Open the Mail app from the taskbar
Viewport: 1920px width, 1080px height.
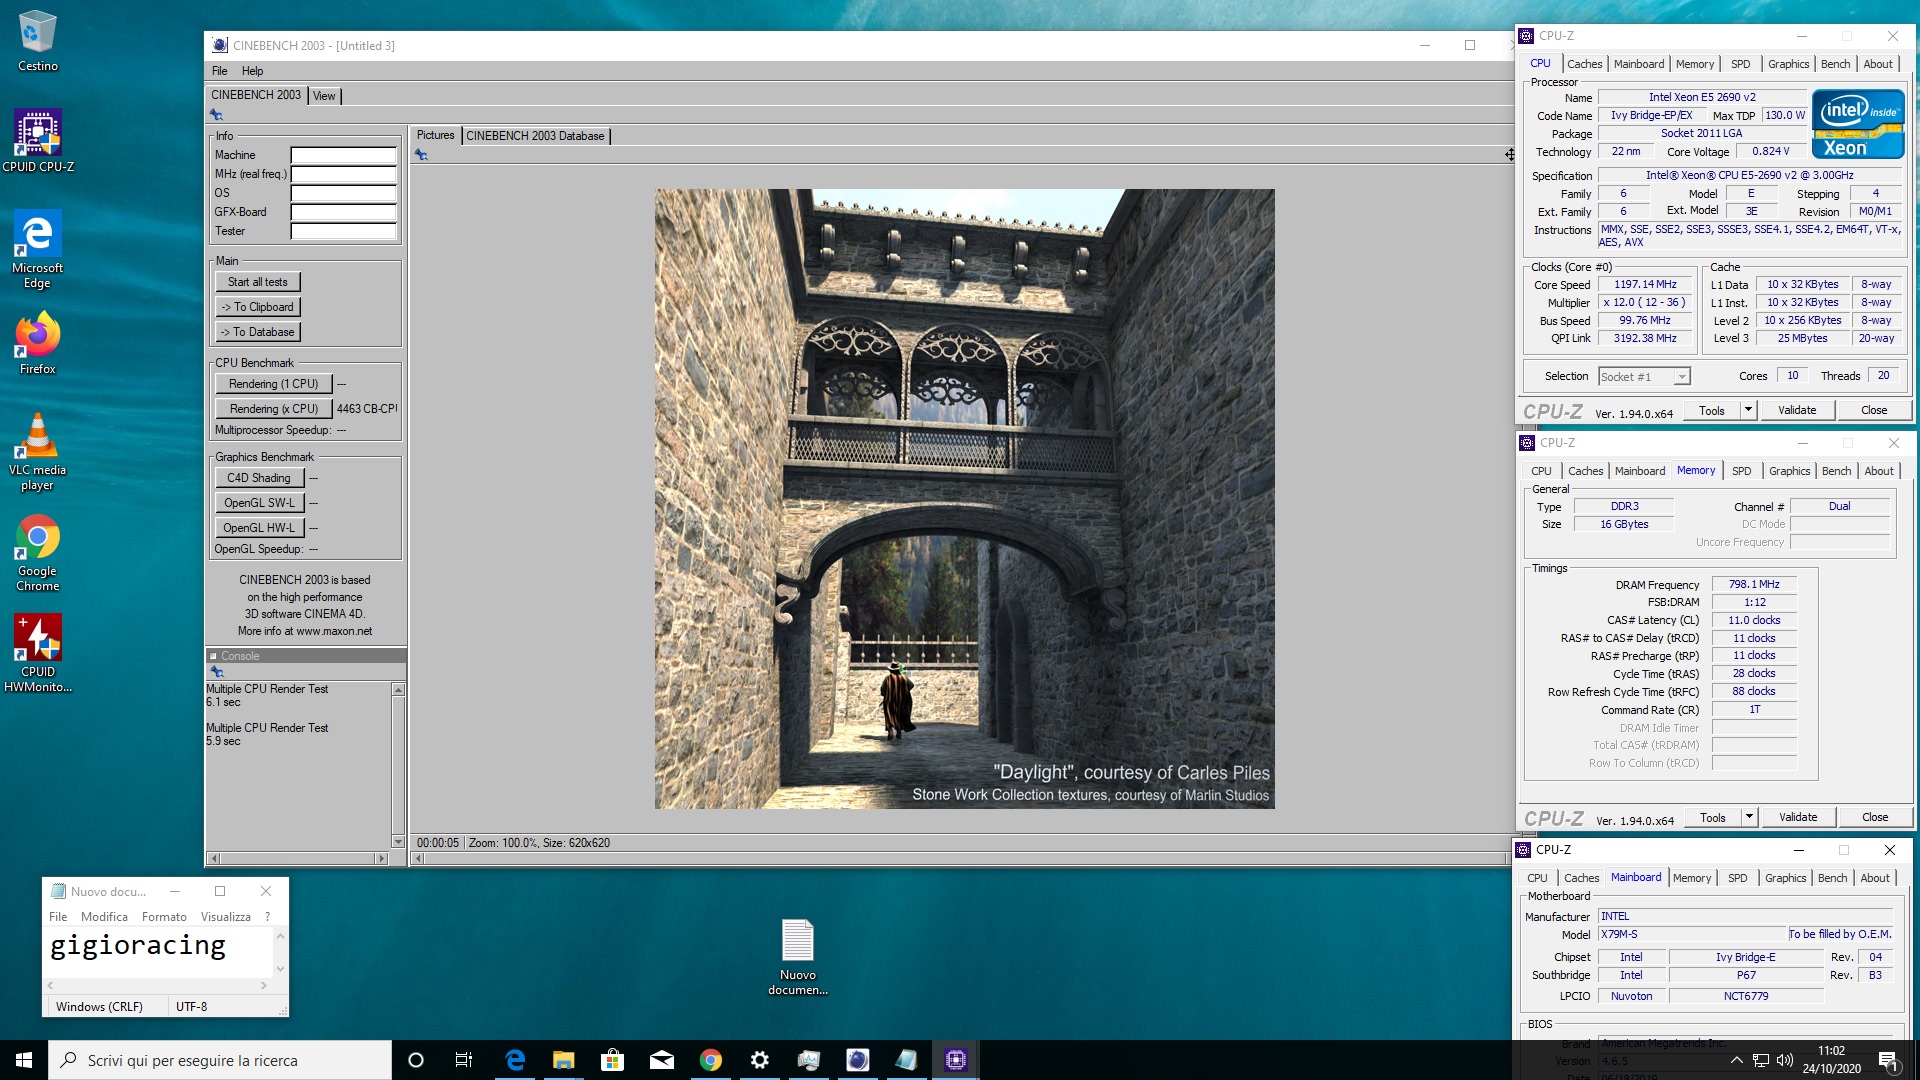(661, 1060)
